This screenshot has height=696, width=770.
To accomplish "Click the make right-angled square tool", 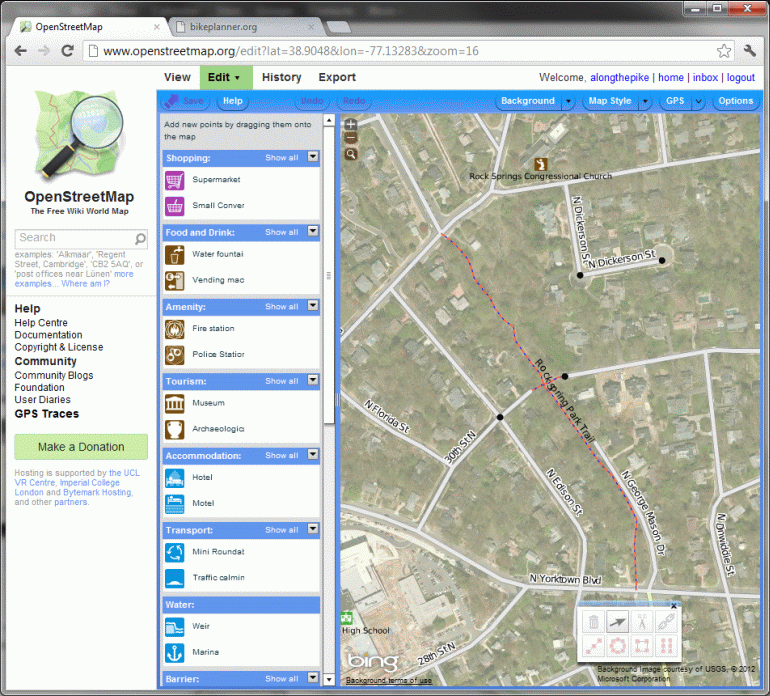I will coord(641,645).
